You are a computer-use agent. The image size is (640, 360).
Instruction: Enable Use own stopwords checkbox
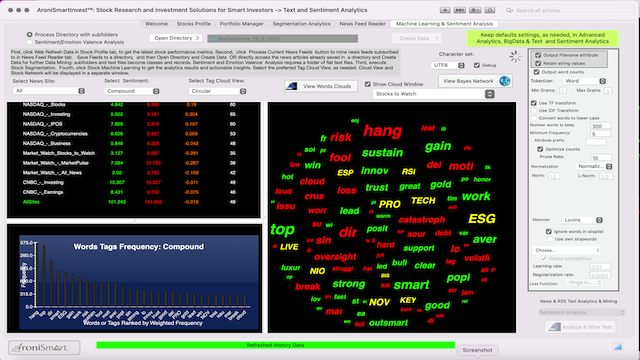(550, 239)
